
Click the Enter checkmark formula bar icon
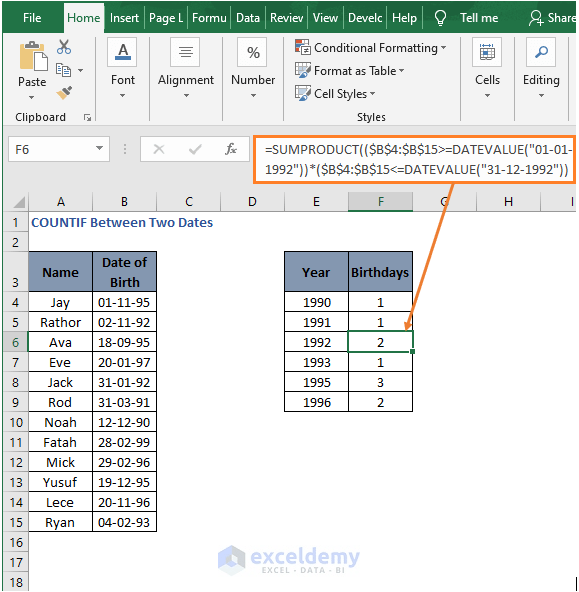[195, 150]
